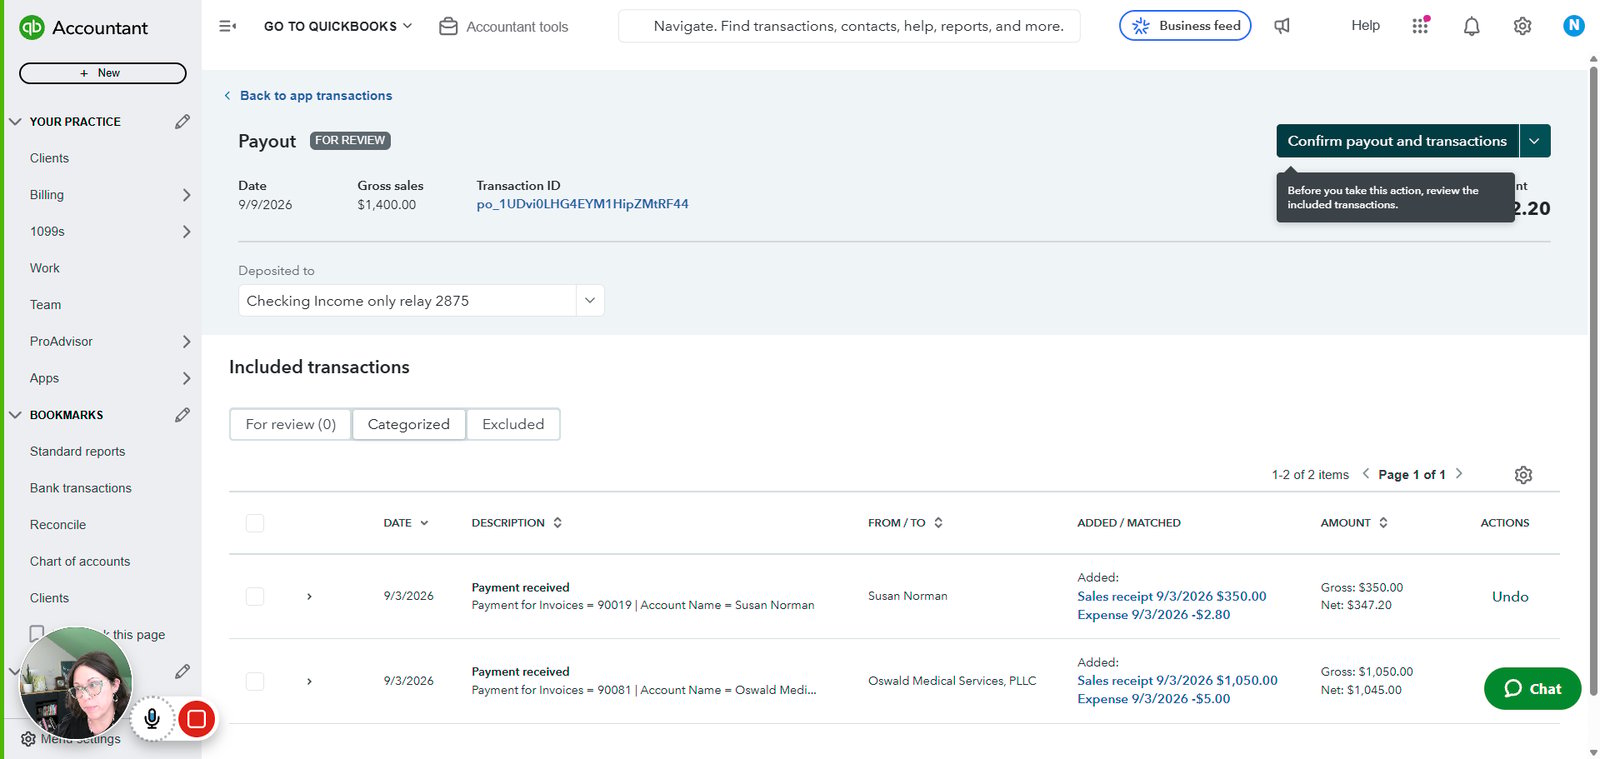1600x759 pixels.
Task: Expand the Susan Norman row details
Action: (309, 597)
